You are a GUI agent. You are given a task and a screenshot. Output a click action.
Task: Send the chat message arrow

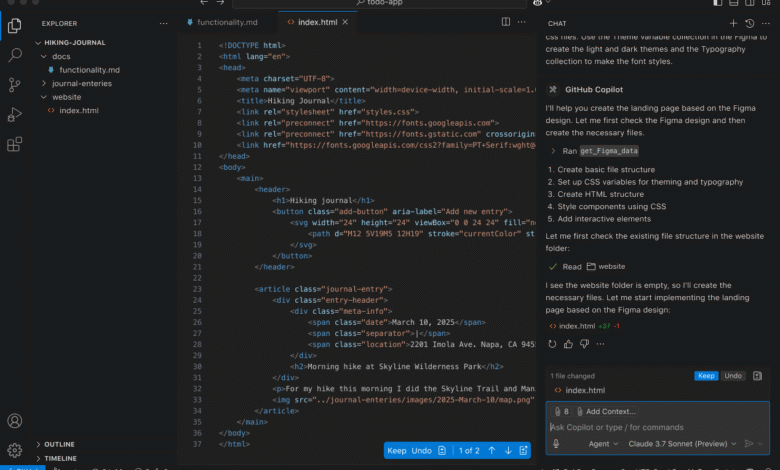pos(749,444)
